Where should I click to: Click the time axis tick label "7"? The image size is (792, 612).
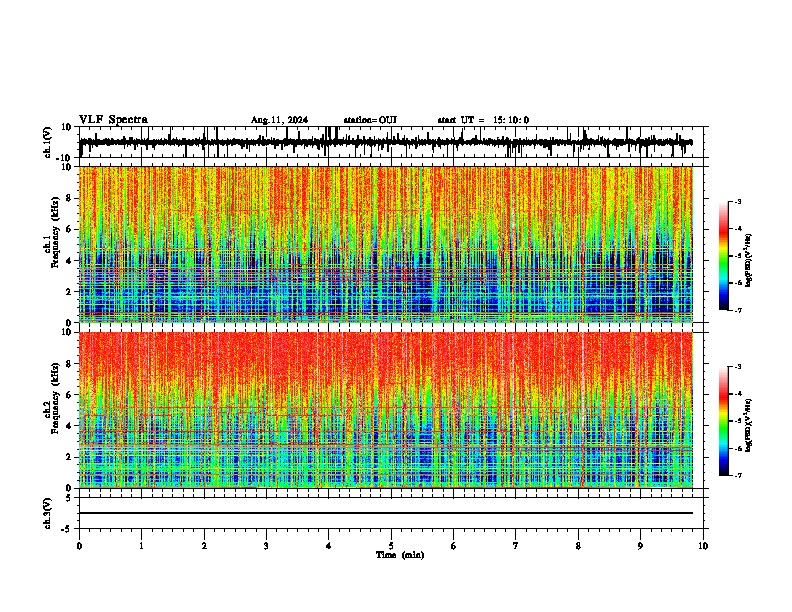click(516, 546)
